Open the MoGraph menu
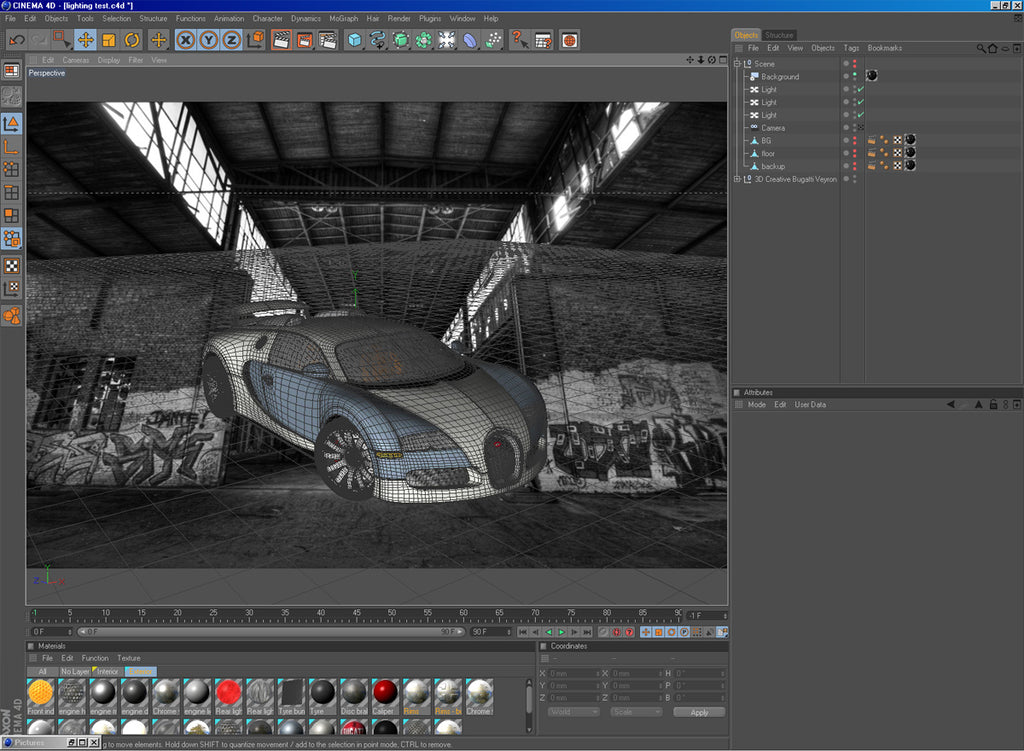Image resolution: width=1024 pixels, height=751 pixels. point(343,18)
